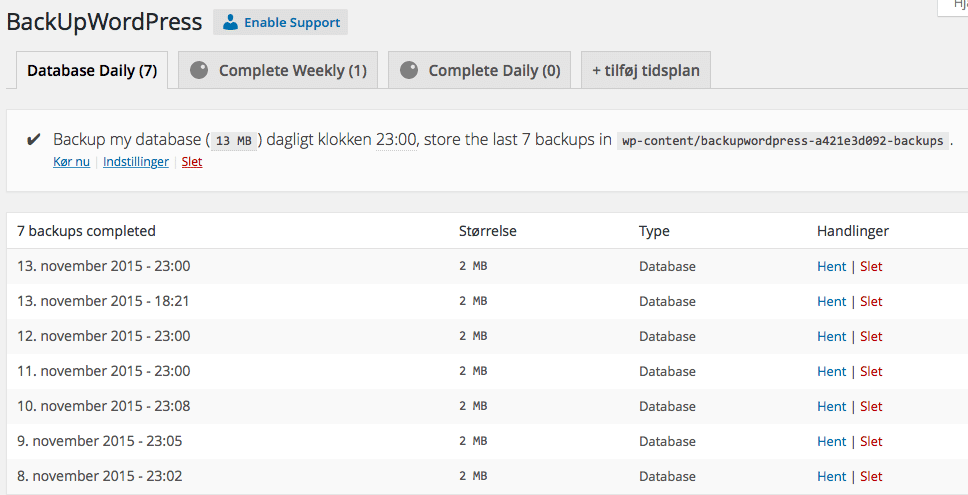Click the red Slet schedule link
This screenshot has width=968, height=495.
(x=192, y=162)
